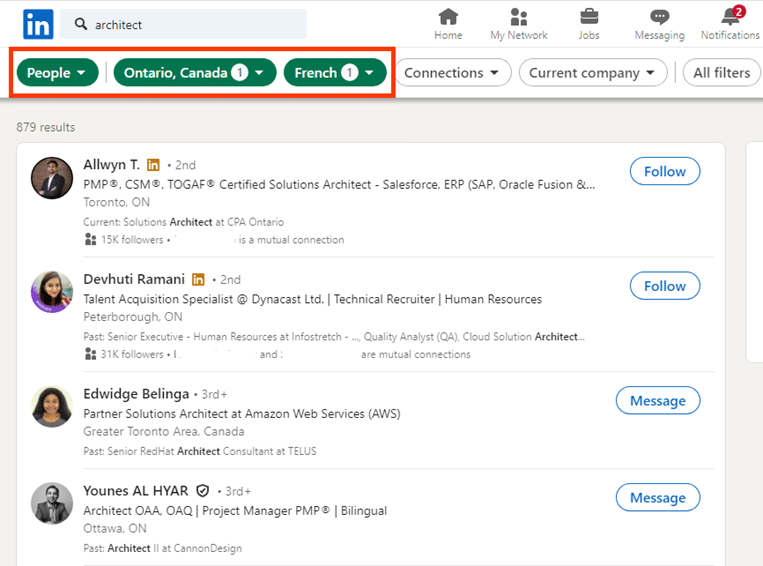The image size is (763, 566).
Task: Click '15K followers' text
Action: pyautogui.click(x=132, y=239)
